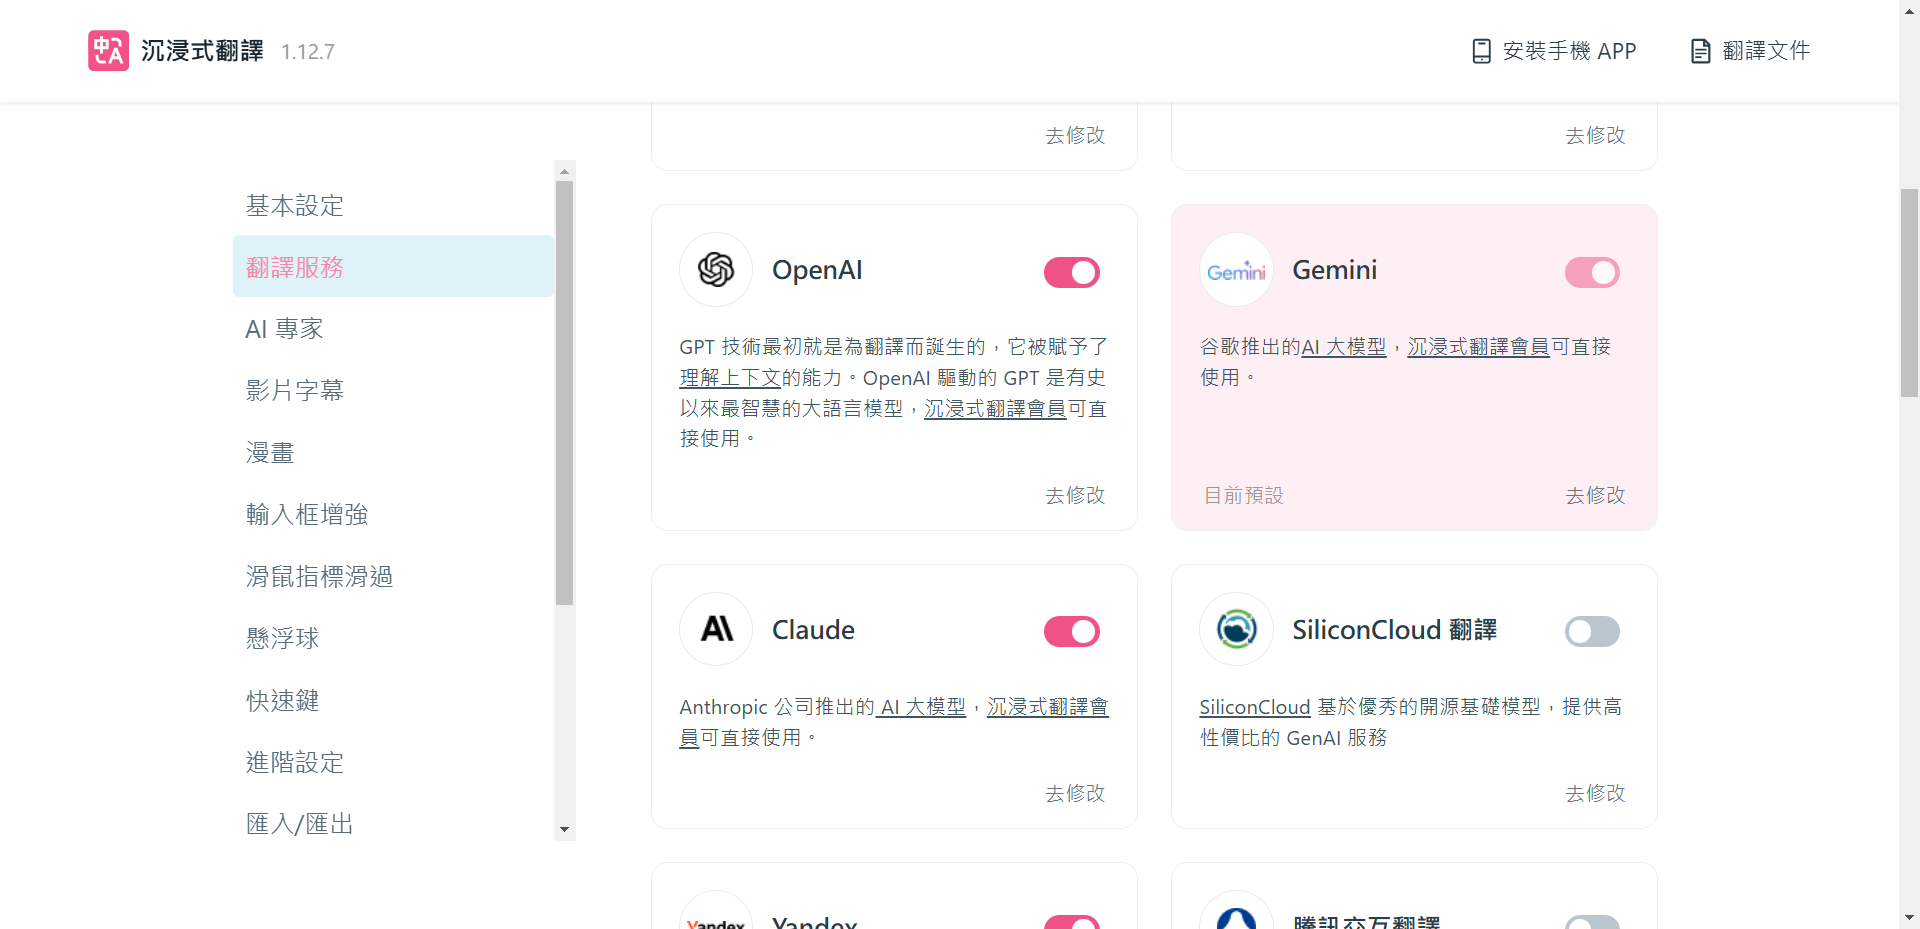This screenshot has height=929, width=1920.
Task: Open the SiliconCloud link in its description
Action: pyautogui.click(x=1255, y=707)
